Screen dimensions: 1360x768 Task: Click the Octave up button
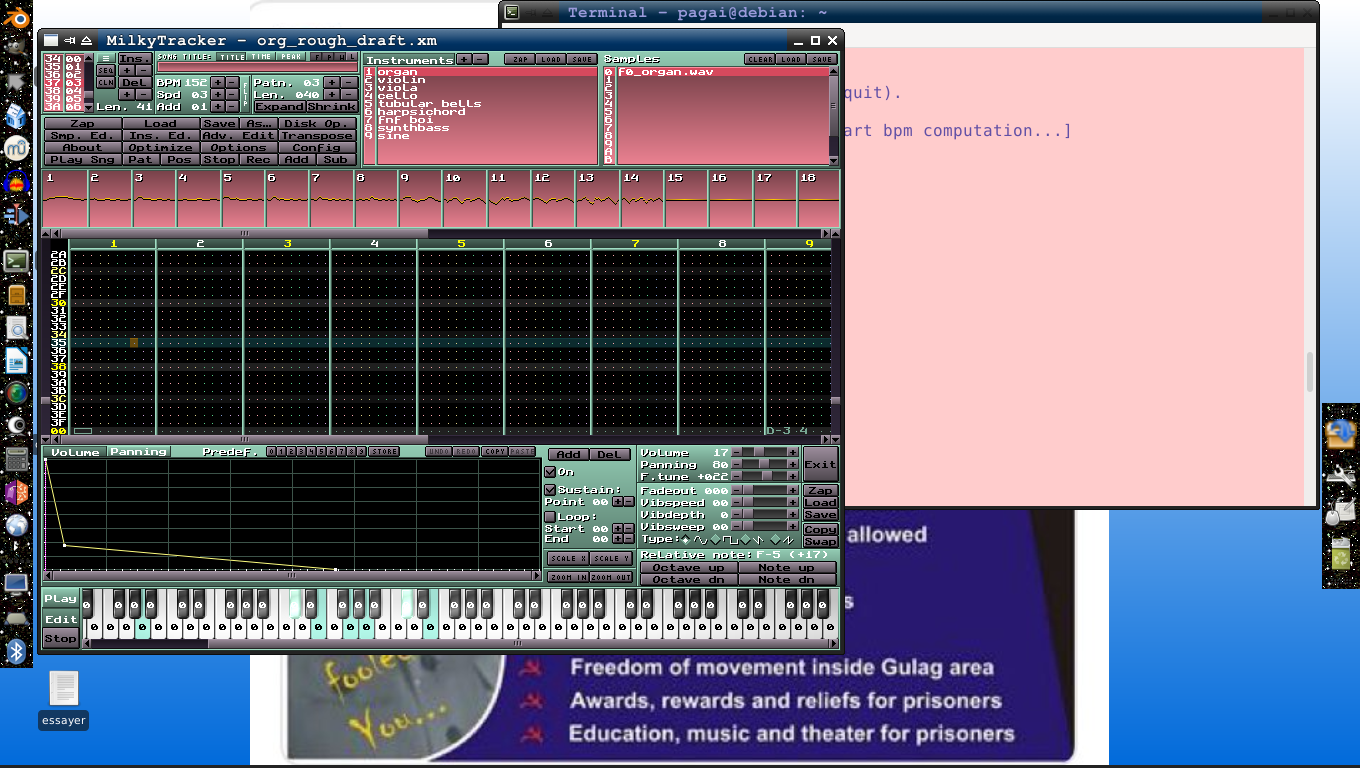pos(689,568)
